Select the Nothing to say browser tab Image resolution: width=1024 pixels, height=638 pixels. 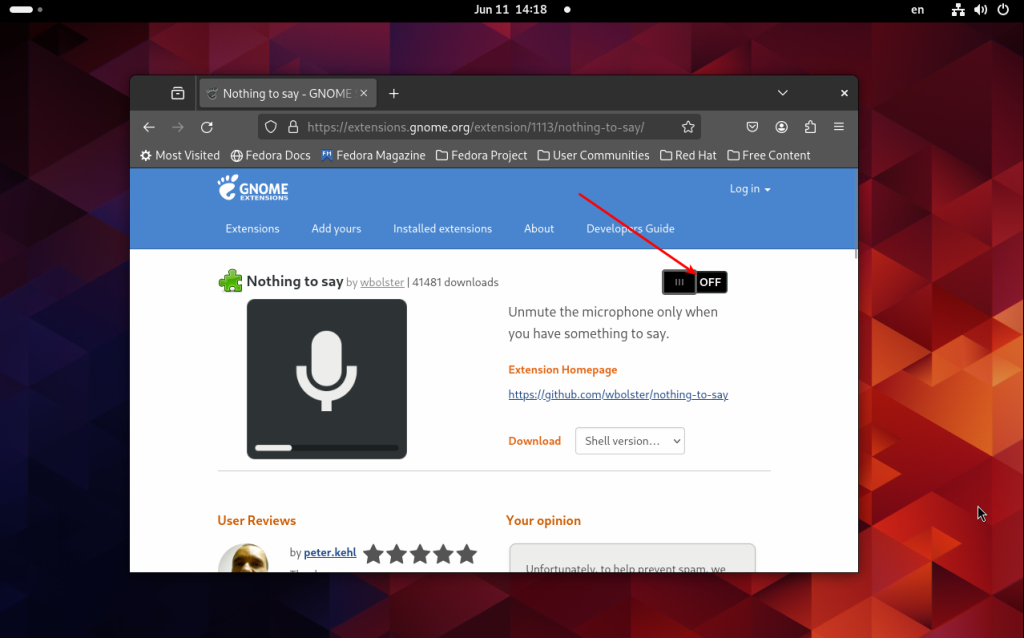[287, 93]
